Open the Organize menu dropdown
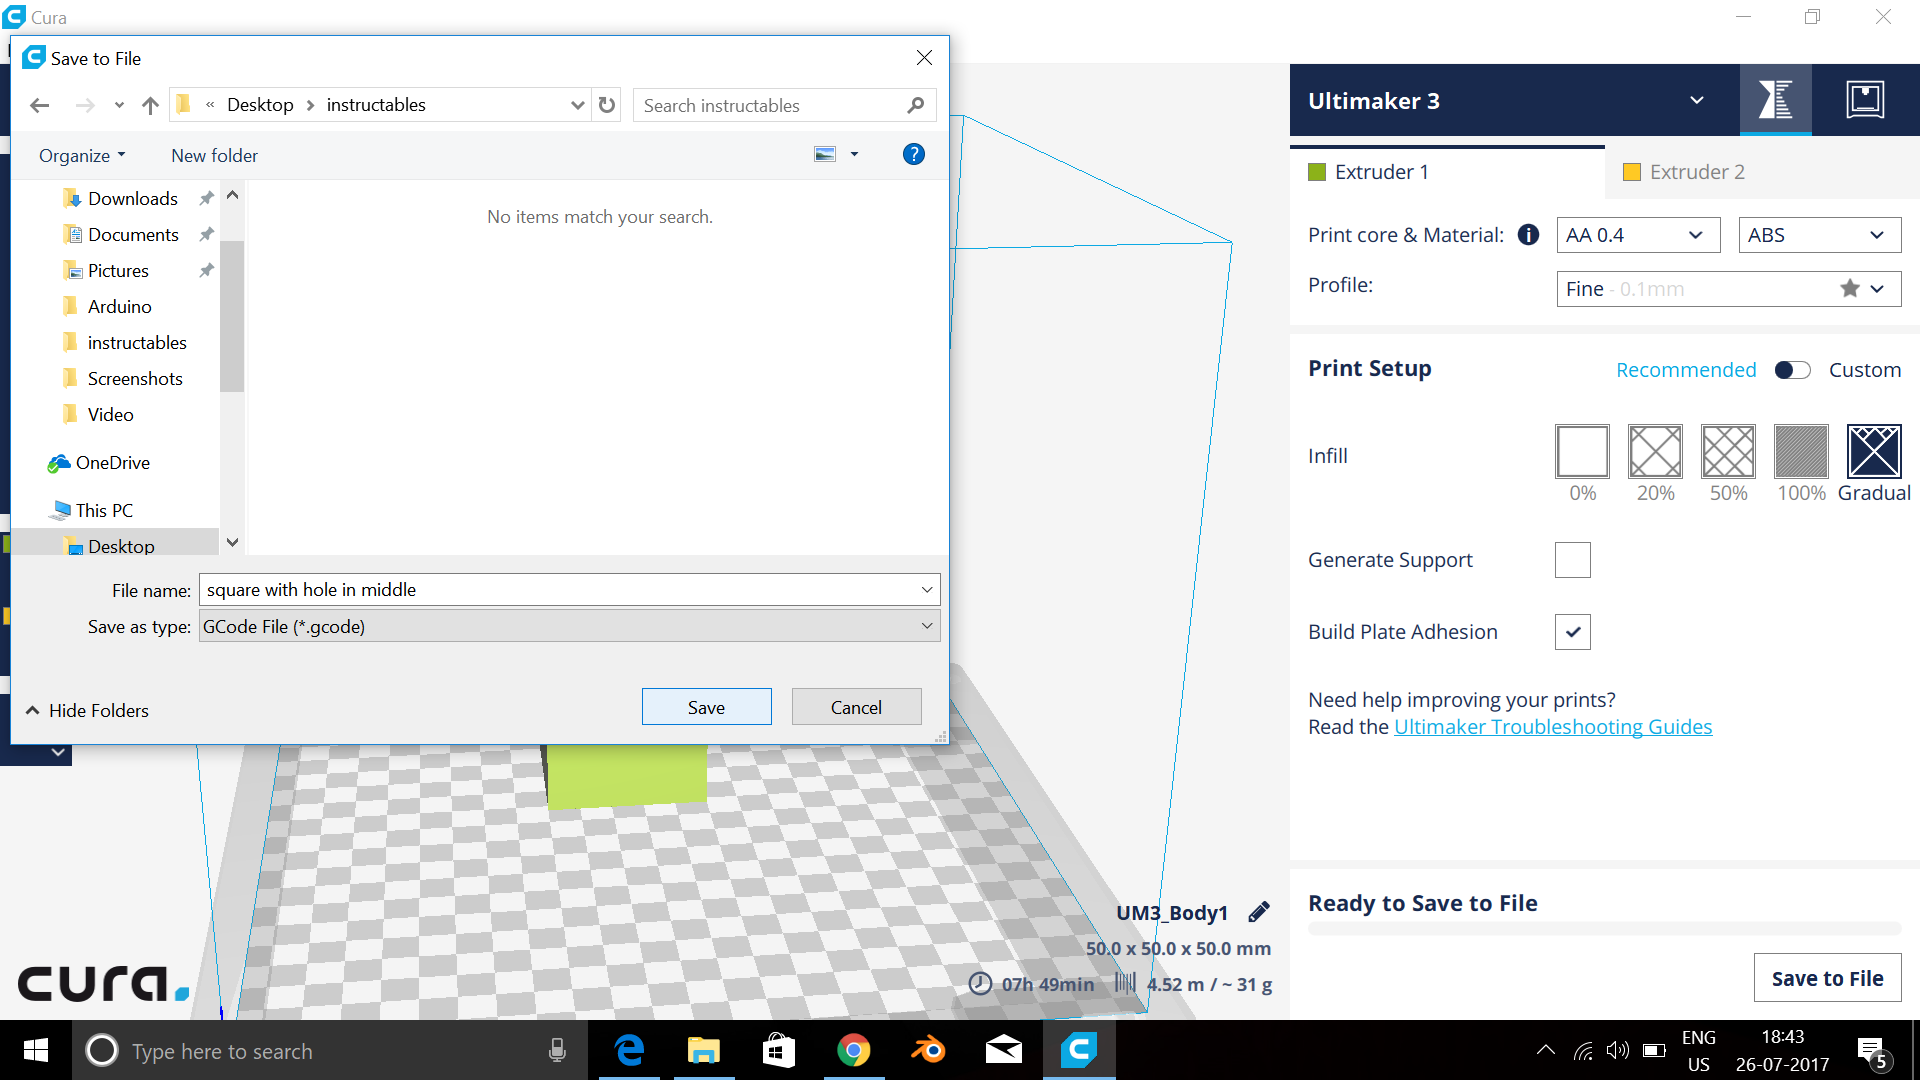 [82, 156]
